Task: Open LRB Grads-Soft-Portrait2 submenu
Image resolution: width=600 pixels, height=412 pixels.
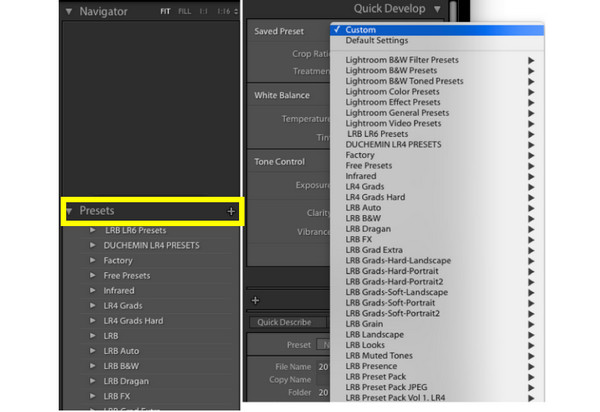Action: pyautogui.click(x=437, y=313)
